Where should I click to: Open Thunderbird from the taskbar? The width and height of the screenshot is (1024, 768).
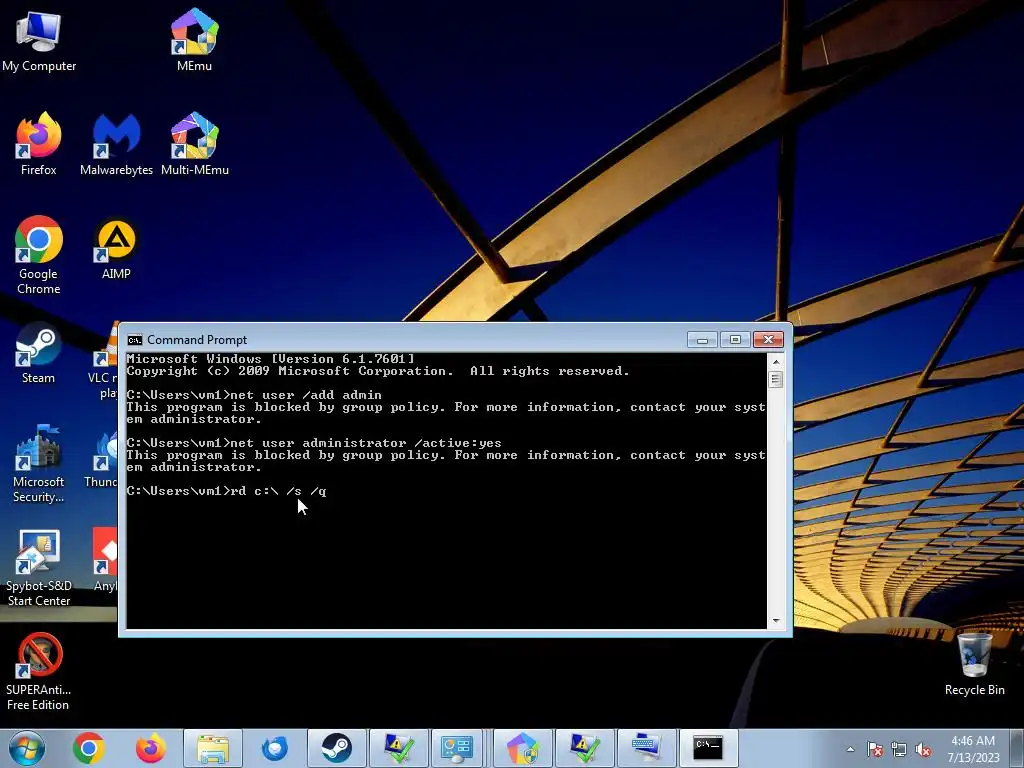[274, 748]
